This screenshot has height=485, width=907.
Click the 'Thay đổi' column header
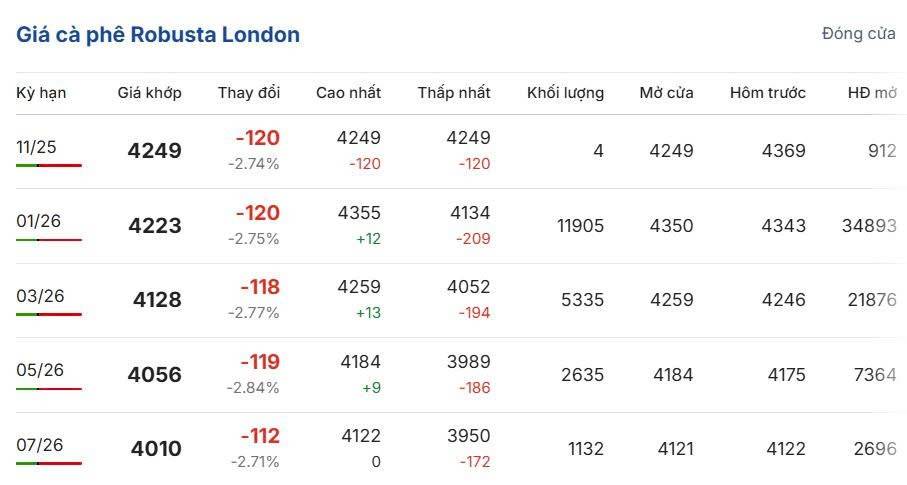click(x=249, y=93)
